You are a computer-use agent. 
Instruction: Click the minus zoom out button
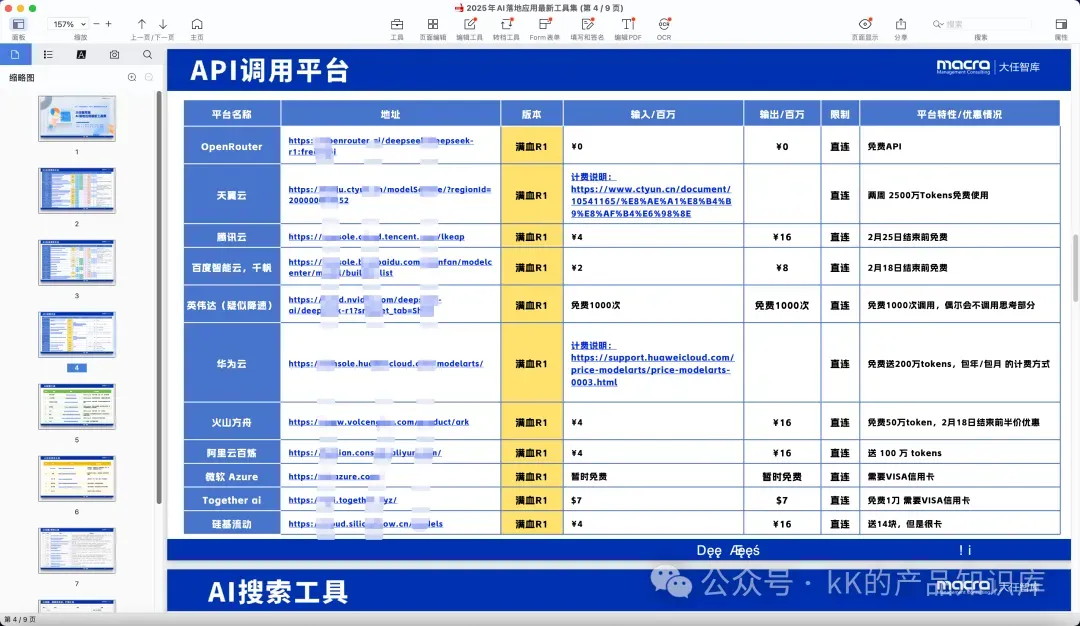(96, 24)
